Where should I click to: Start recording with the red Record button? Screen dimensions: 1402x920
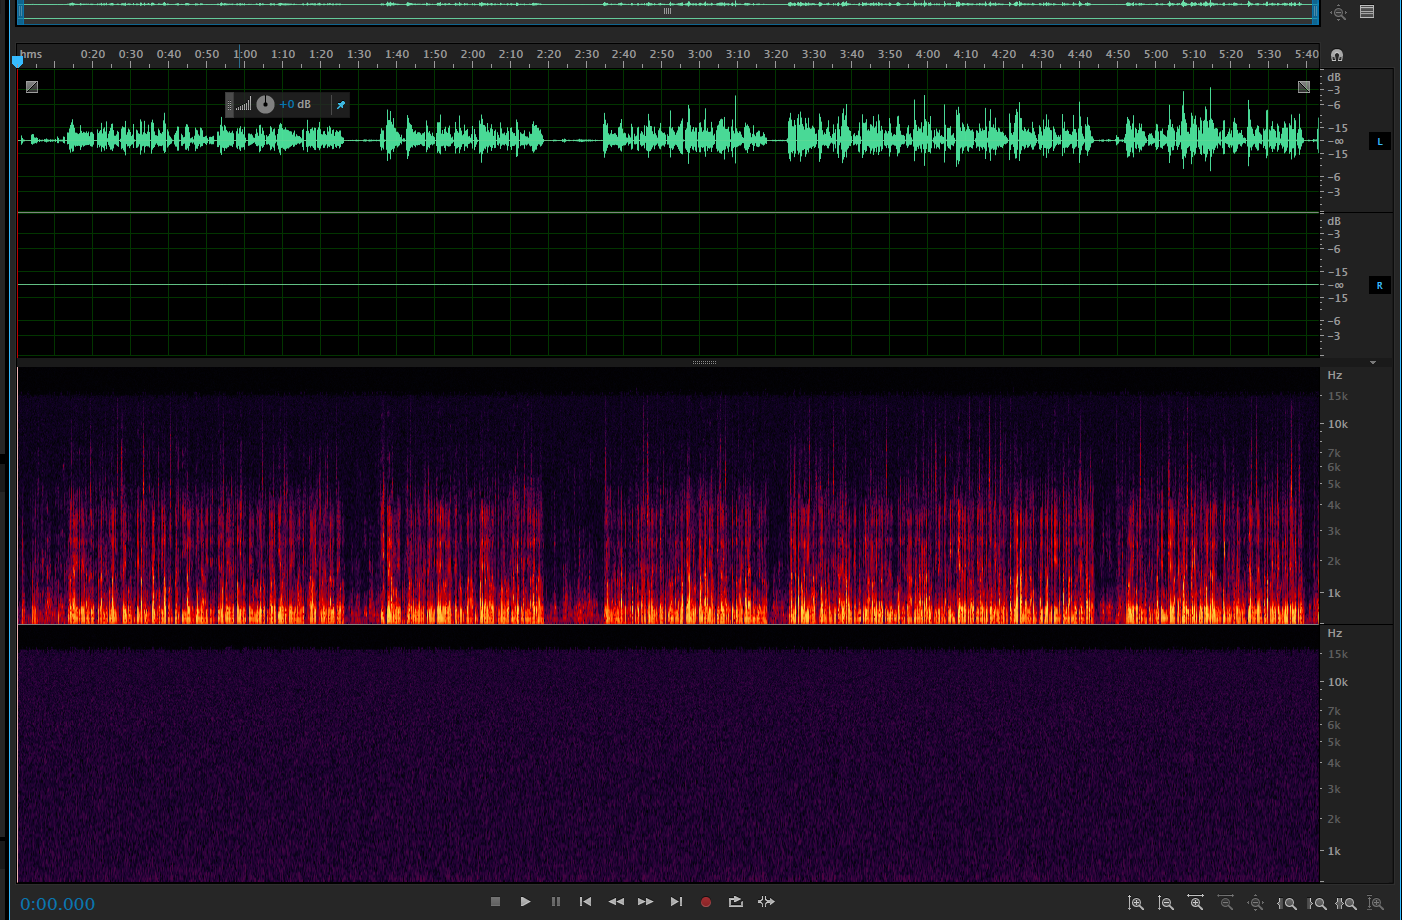706,902
